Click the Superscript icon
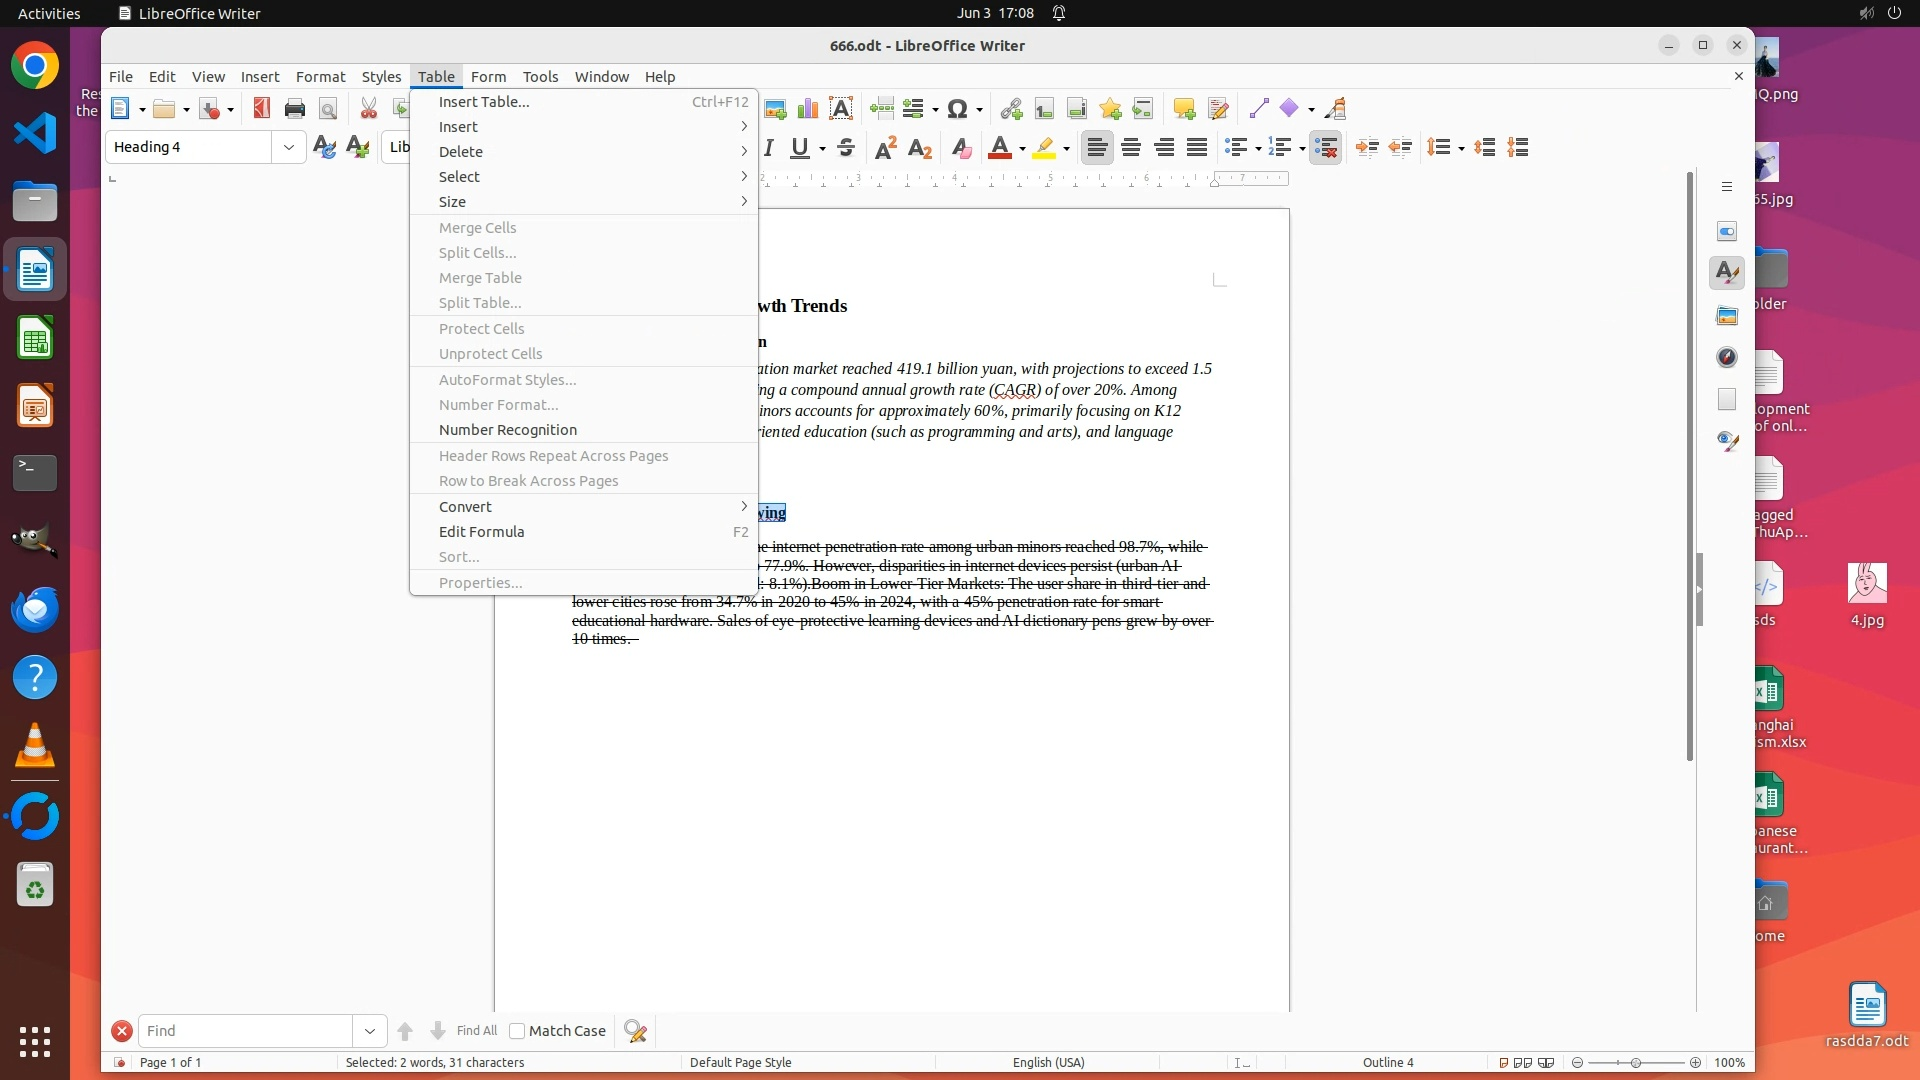This screenshot has width=1920, height=1080. pyautogui.click(x=885, y=148)
